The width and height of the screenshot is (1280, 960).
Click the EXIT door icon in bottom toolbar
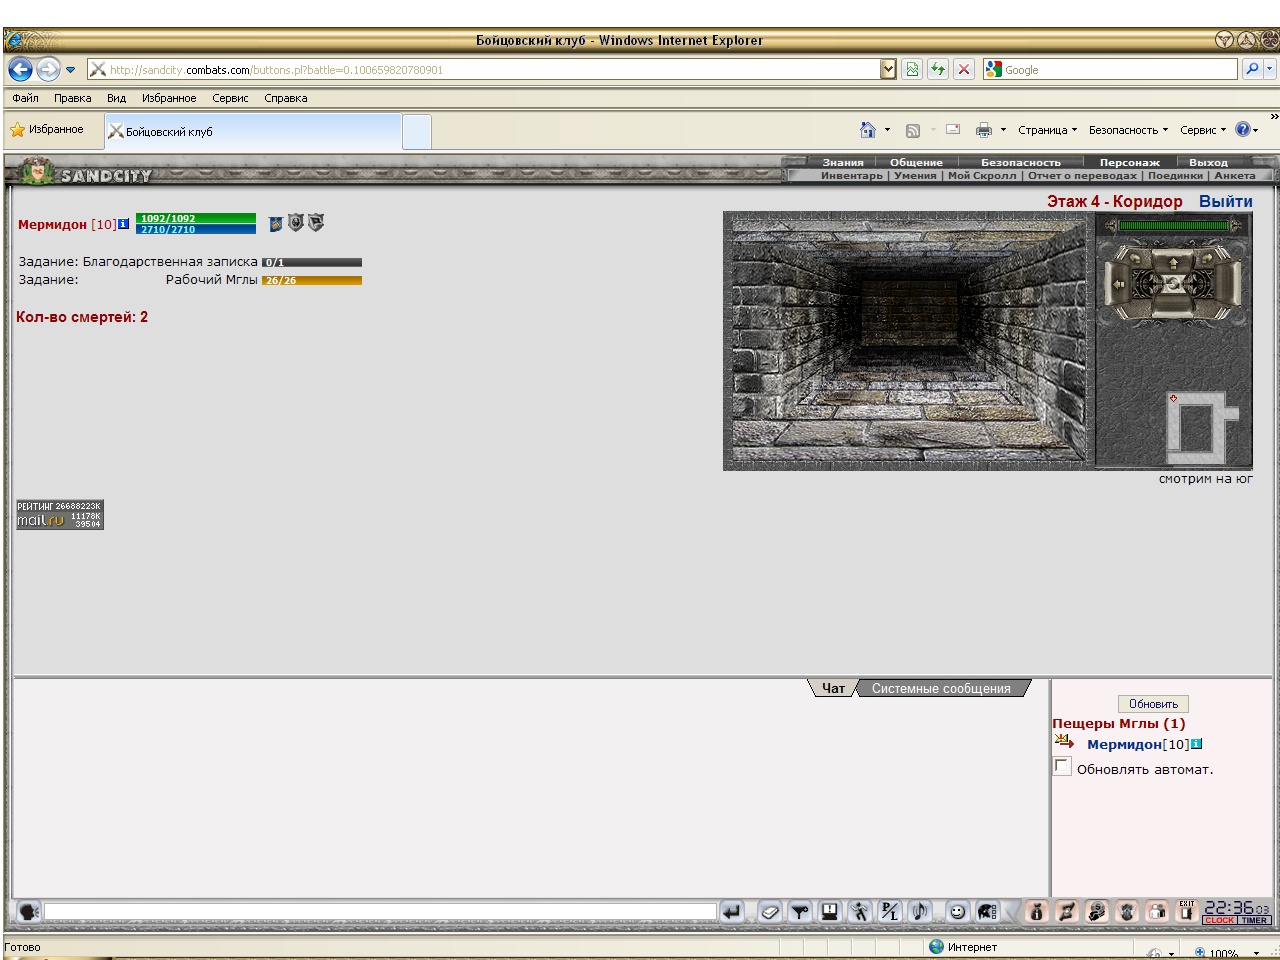(x=1187, y=910)
